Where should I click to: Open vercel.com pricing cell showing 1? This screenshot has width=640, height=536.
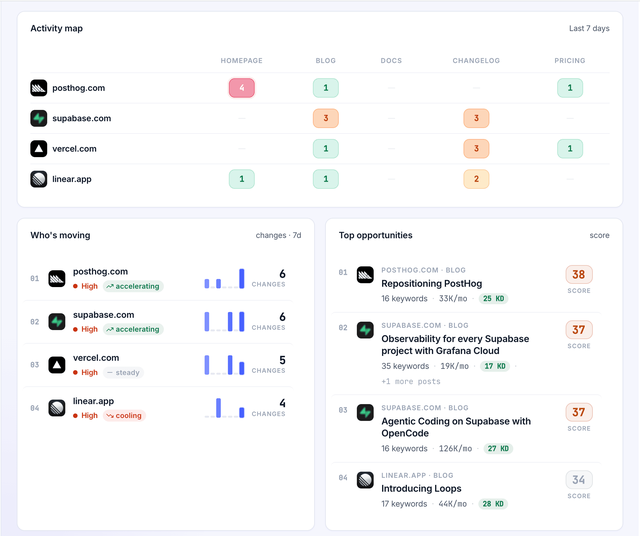pos(570,149)
